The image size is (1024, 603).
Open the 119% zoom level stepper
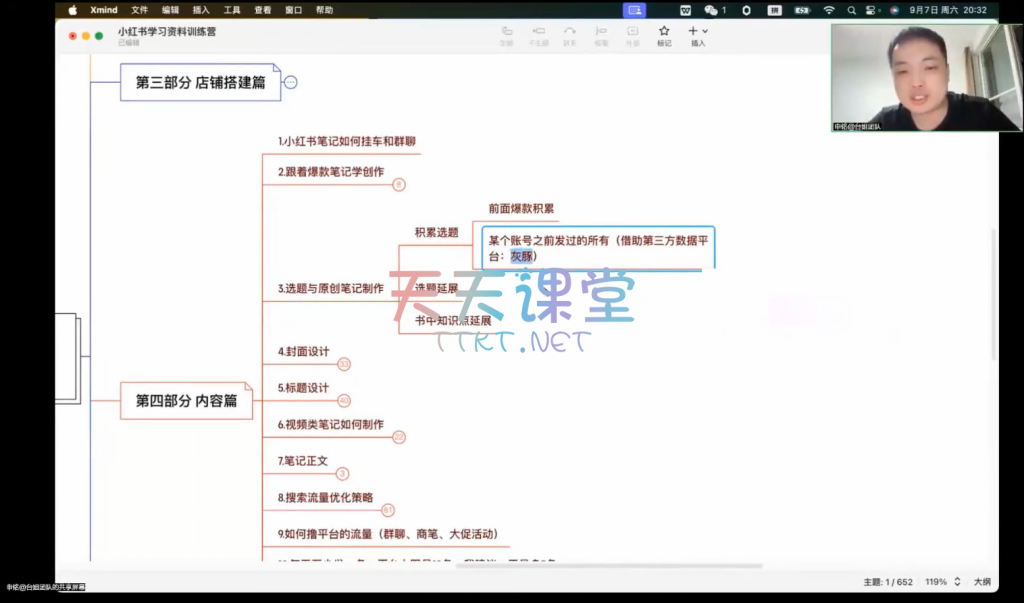pyautogui.click(x=957, y=582)
